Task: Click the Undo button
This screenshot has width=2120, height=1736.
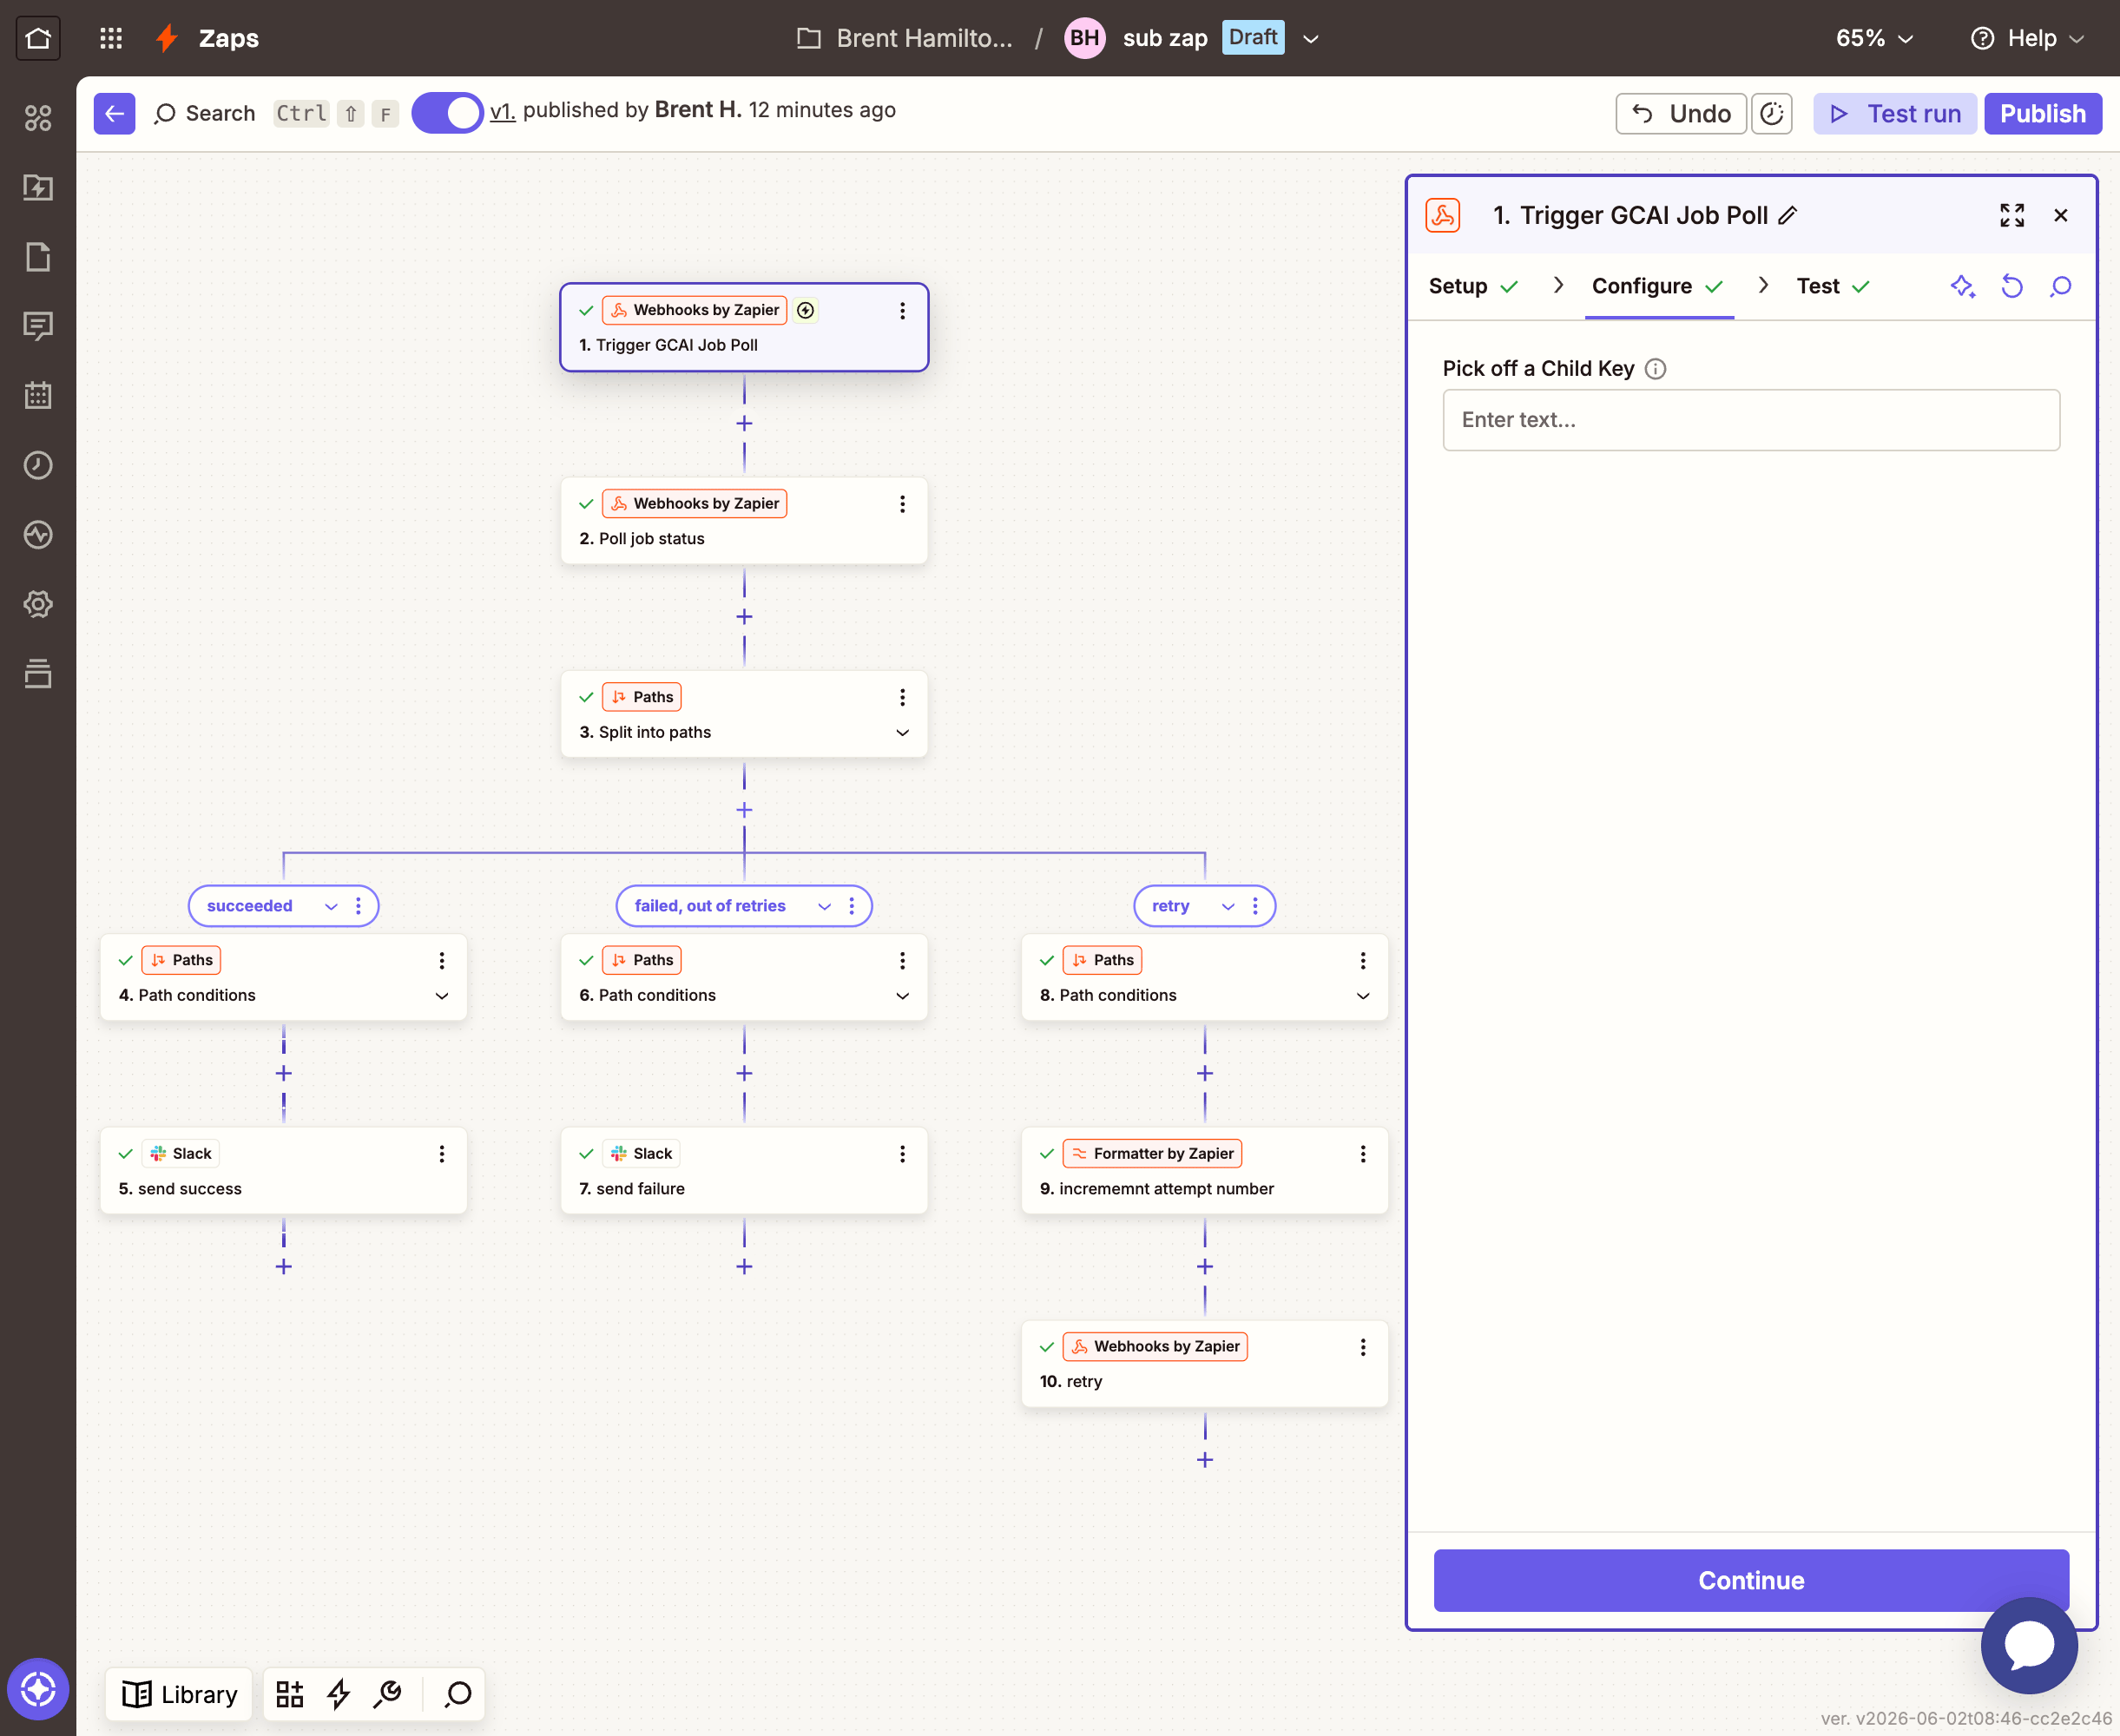Action: coord(1681,113)
